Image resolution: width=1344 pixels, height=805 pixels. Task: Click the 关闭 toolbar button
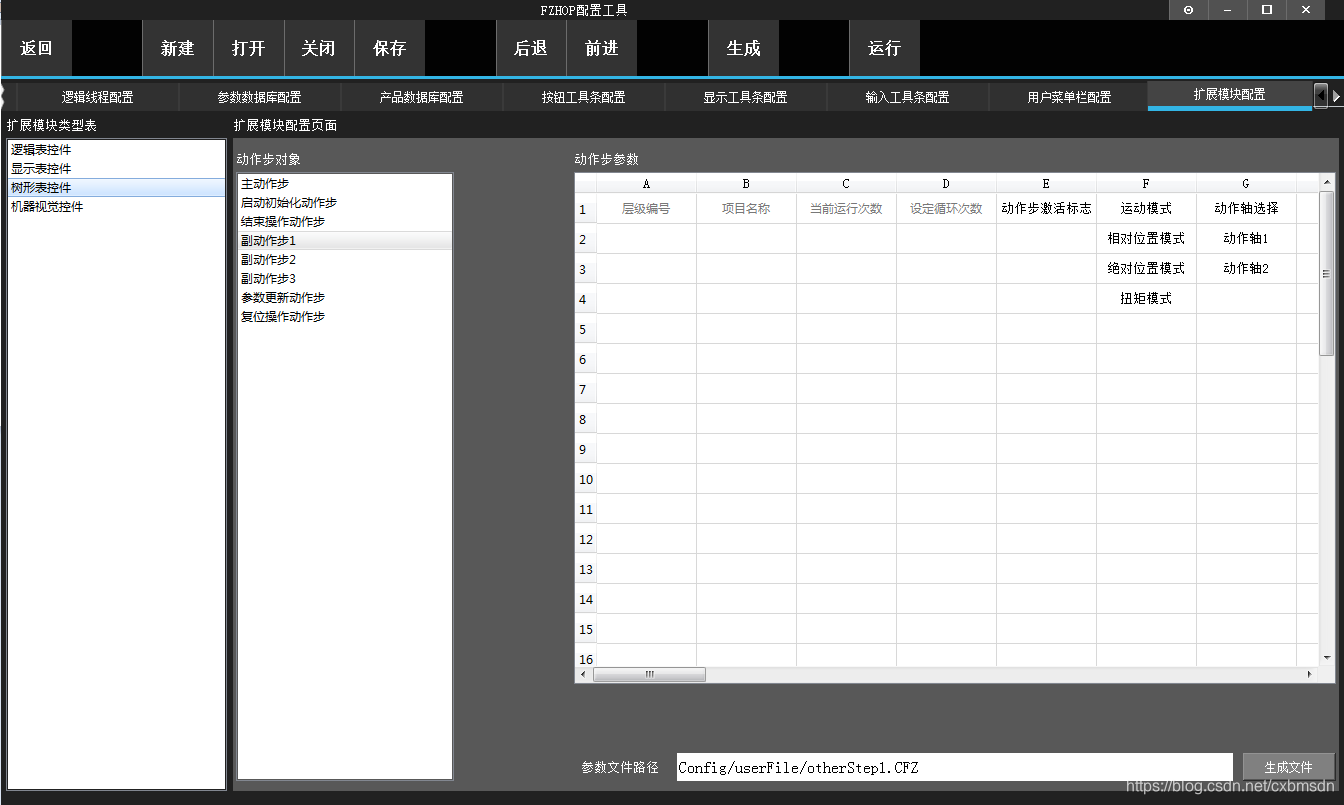tap(318, 48)
